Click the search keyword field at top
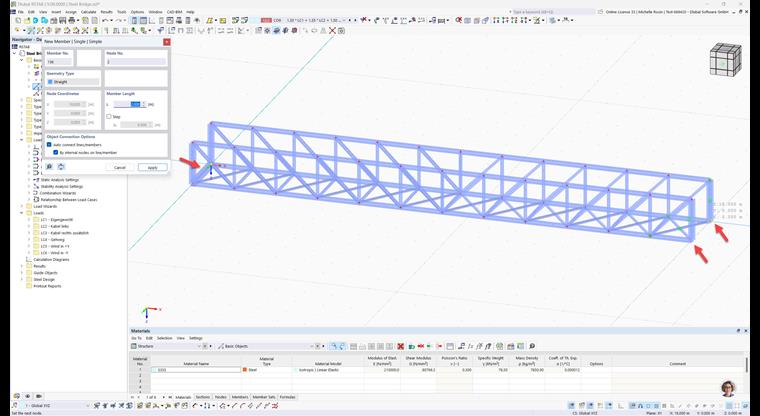The height and width of the screenshot is (416, 760). 552,11
